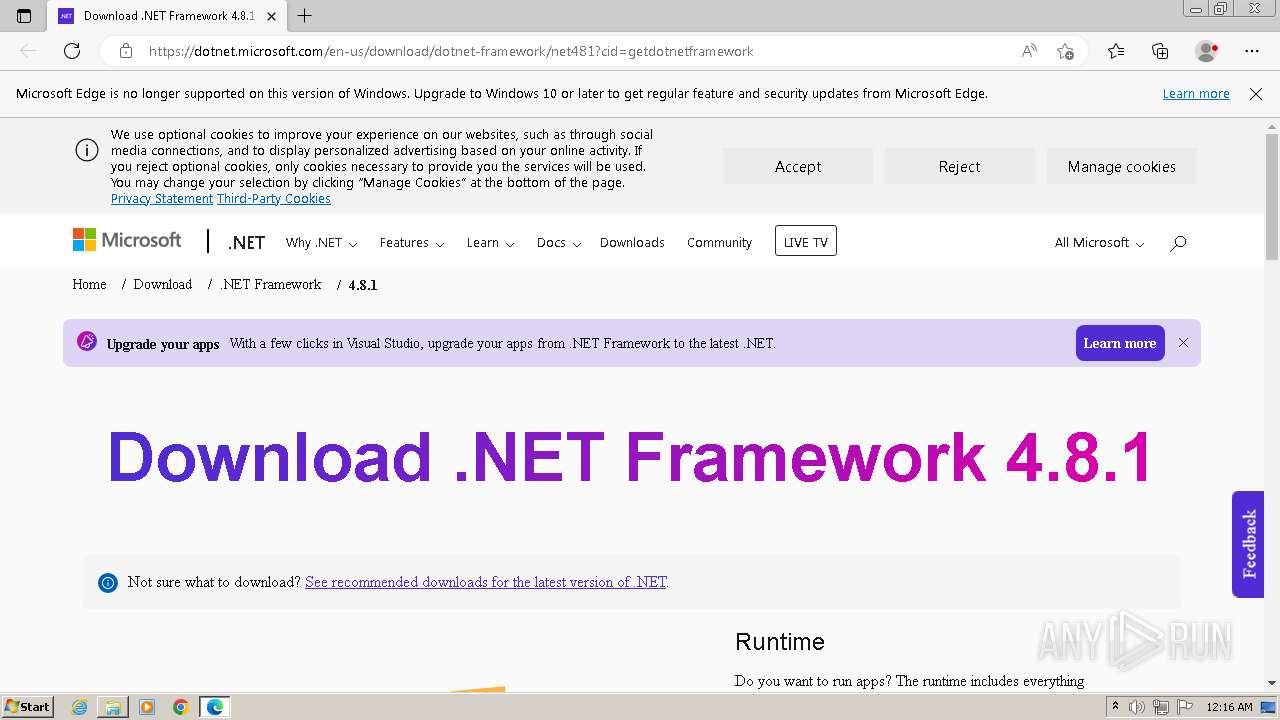
Task: Open new tab with plus icon
Action: pos(305,16)
